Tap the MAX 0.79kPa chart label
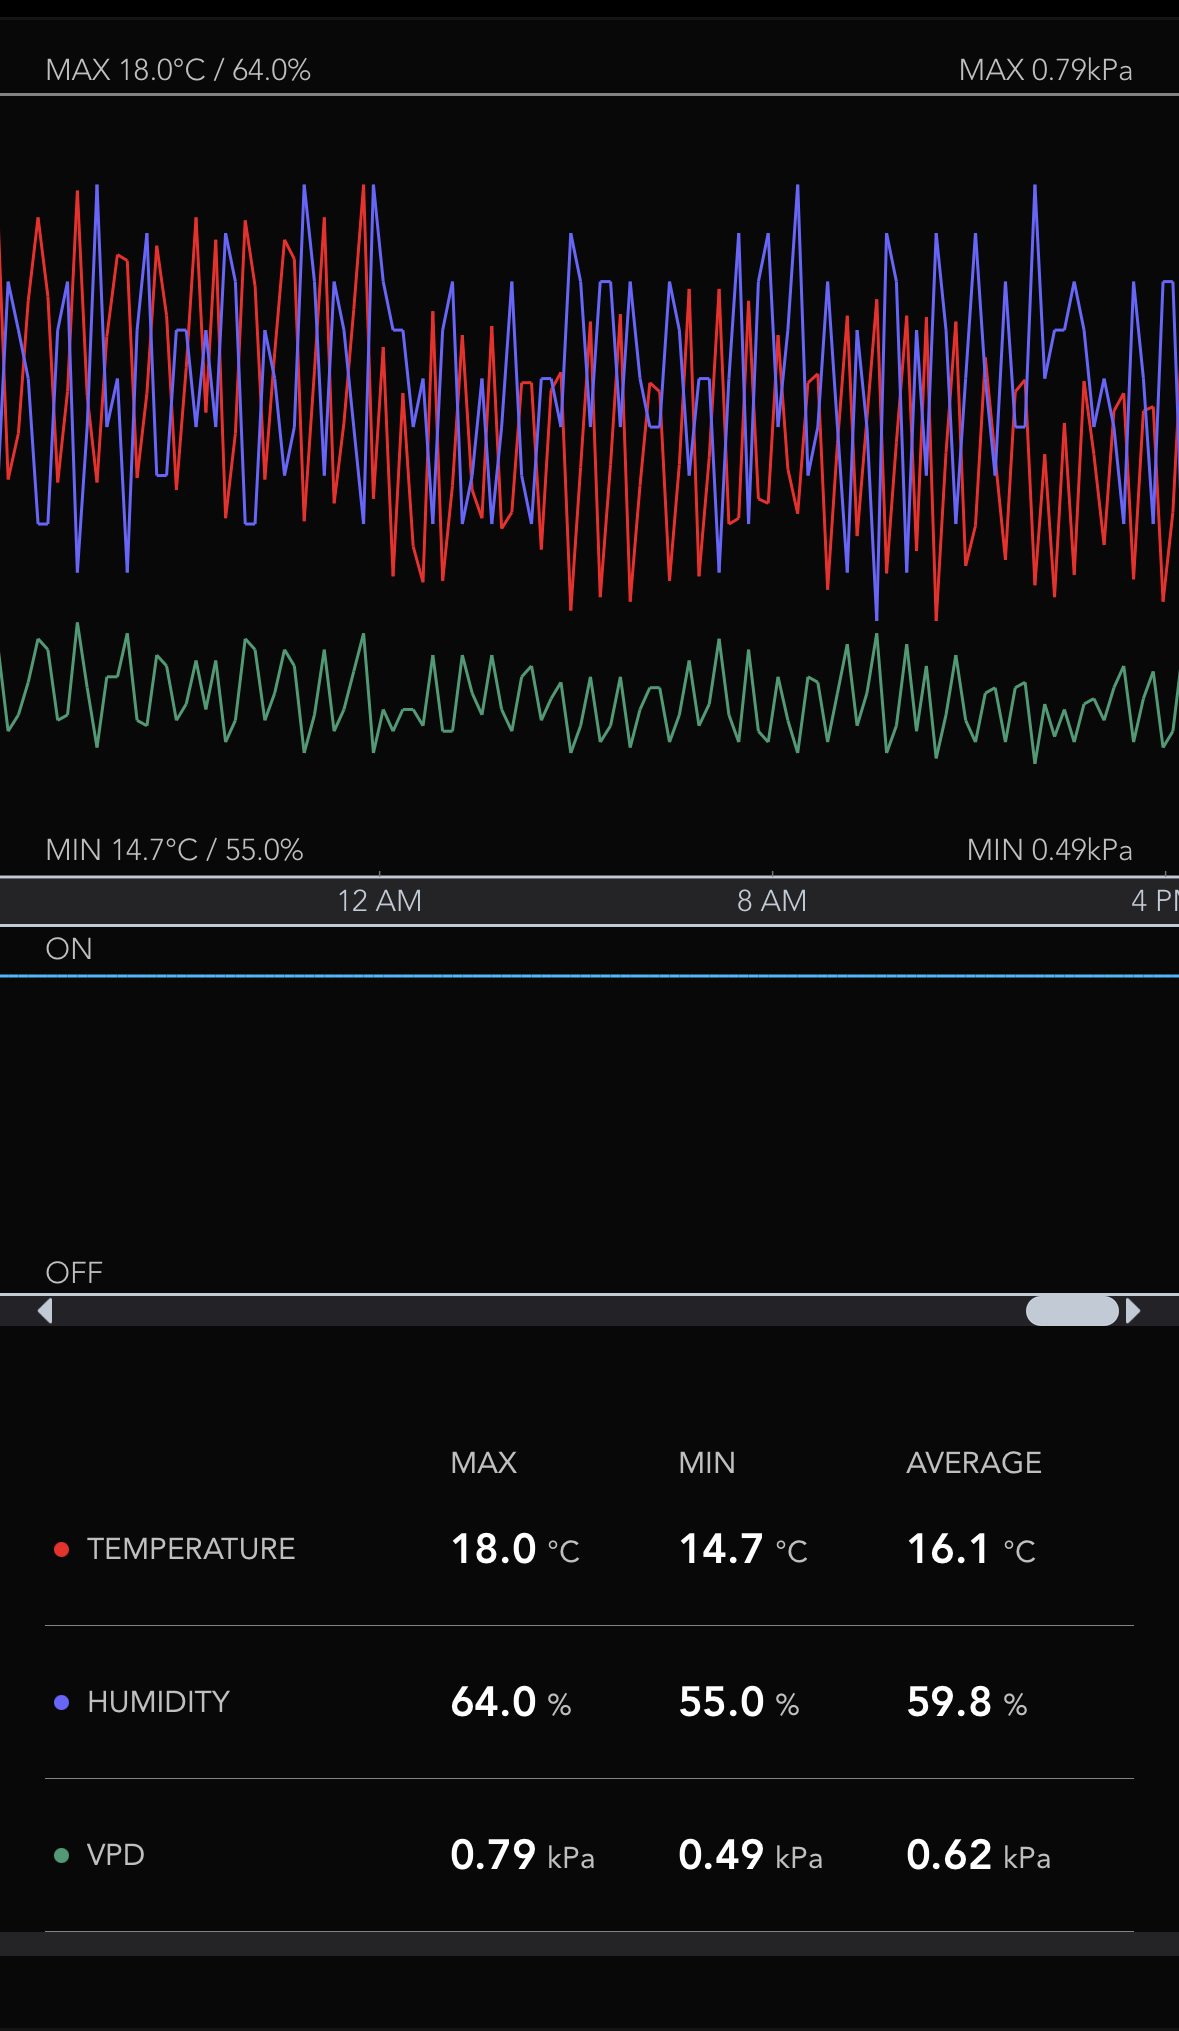The width and height of the screenshot is (1179, 2031). [1045, 70]
